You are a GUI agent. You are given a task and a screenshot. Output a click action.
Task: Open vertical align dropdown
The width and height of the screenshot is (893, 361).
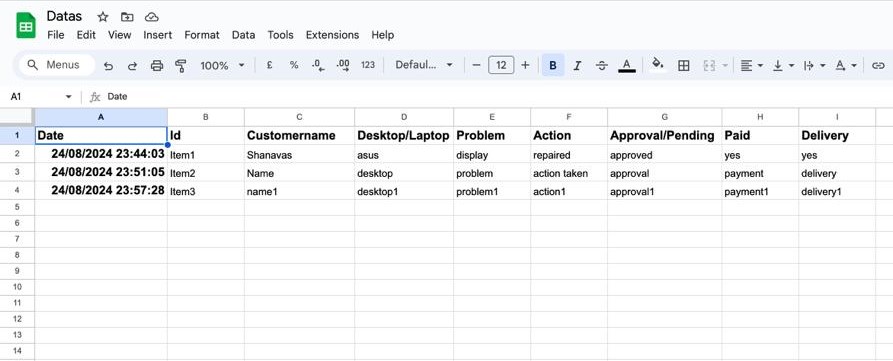pos(783,65)
